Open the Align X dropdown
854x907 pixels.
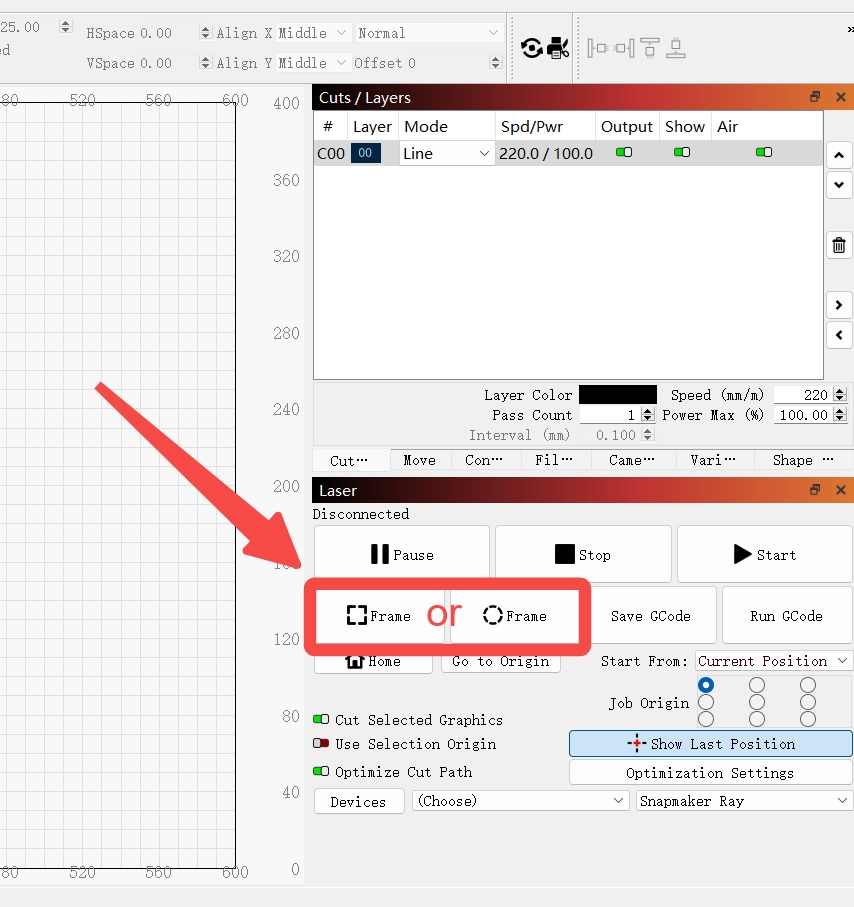point(312,33)
